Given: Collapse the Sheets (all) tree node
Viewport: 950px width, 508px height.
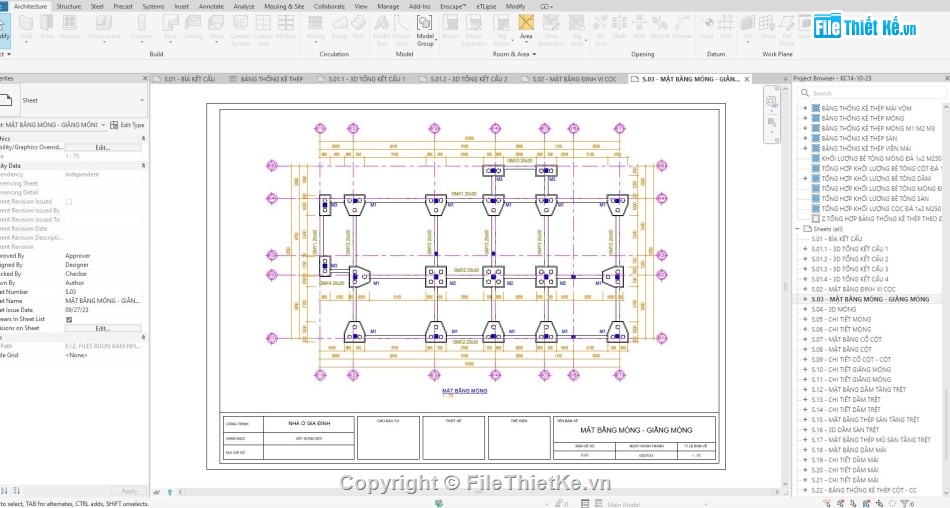Looking at the screenshot, I should 797,229.
